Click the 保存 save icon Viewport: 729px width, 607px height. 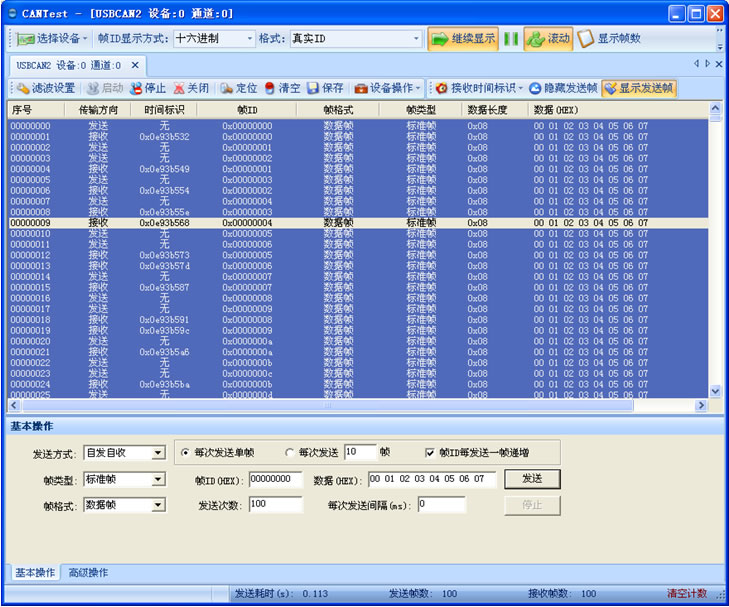tap(313, 88)
